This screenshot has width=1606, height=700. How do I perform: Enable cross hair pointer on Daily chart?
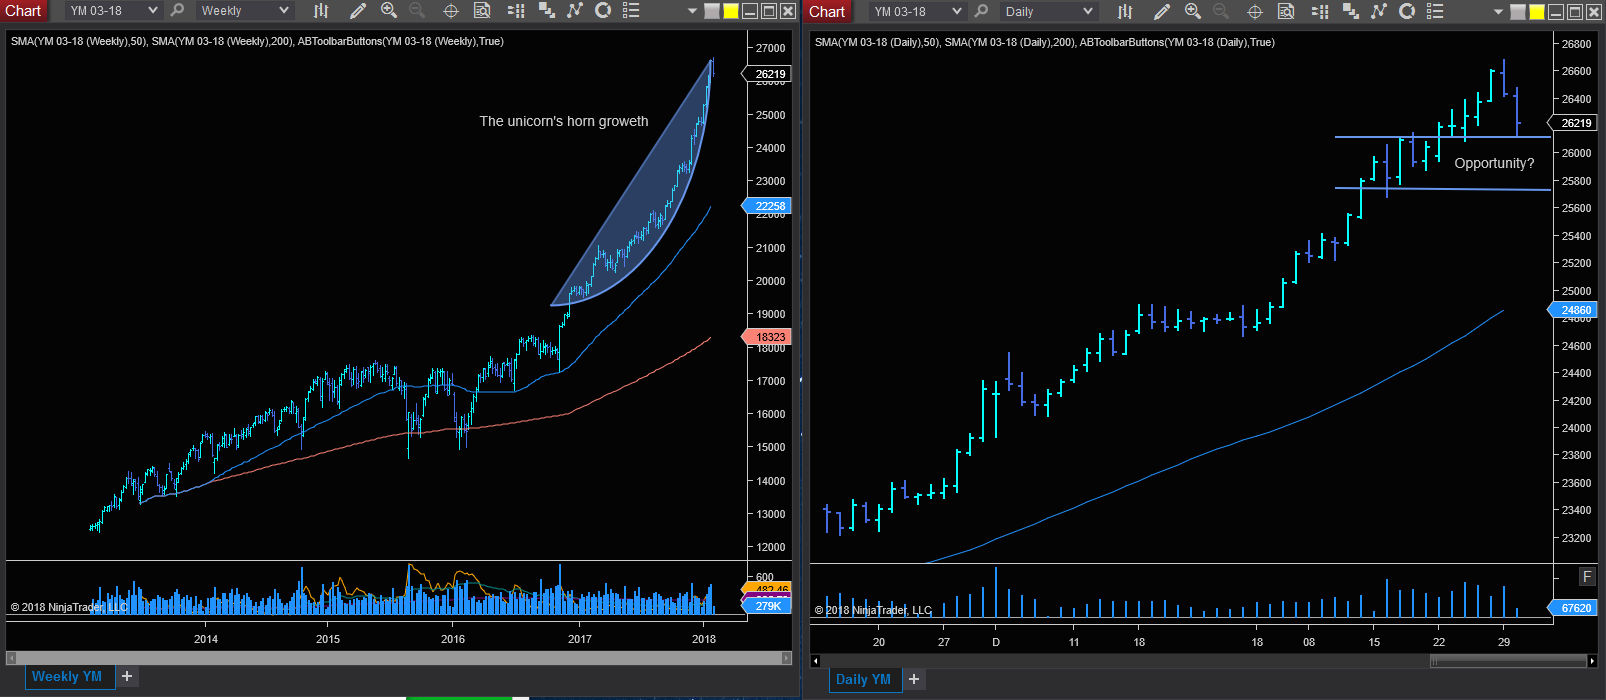[1255, 11]
